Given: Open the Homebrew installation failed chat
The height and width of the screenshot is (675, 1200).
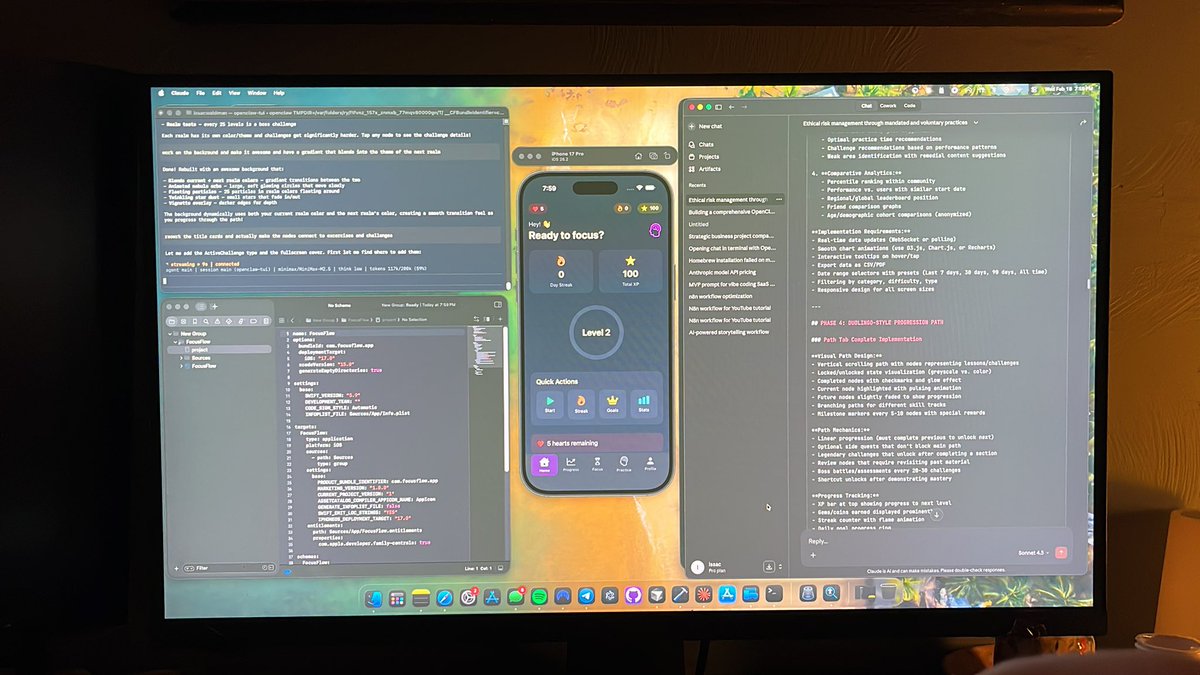Looking at the screenshot, I should (731, 260).
